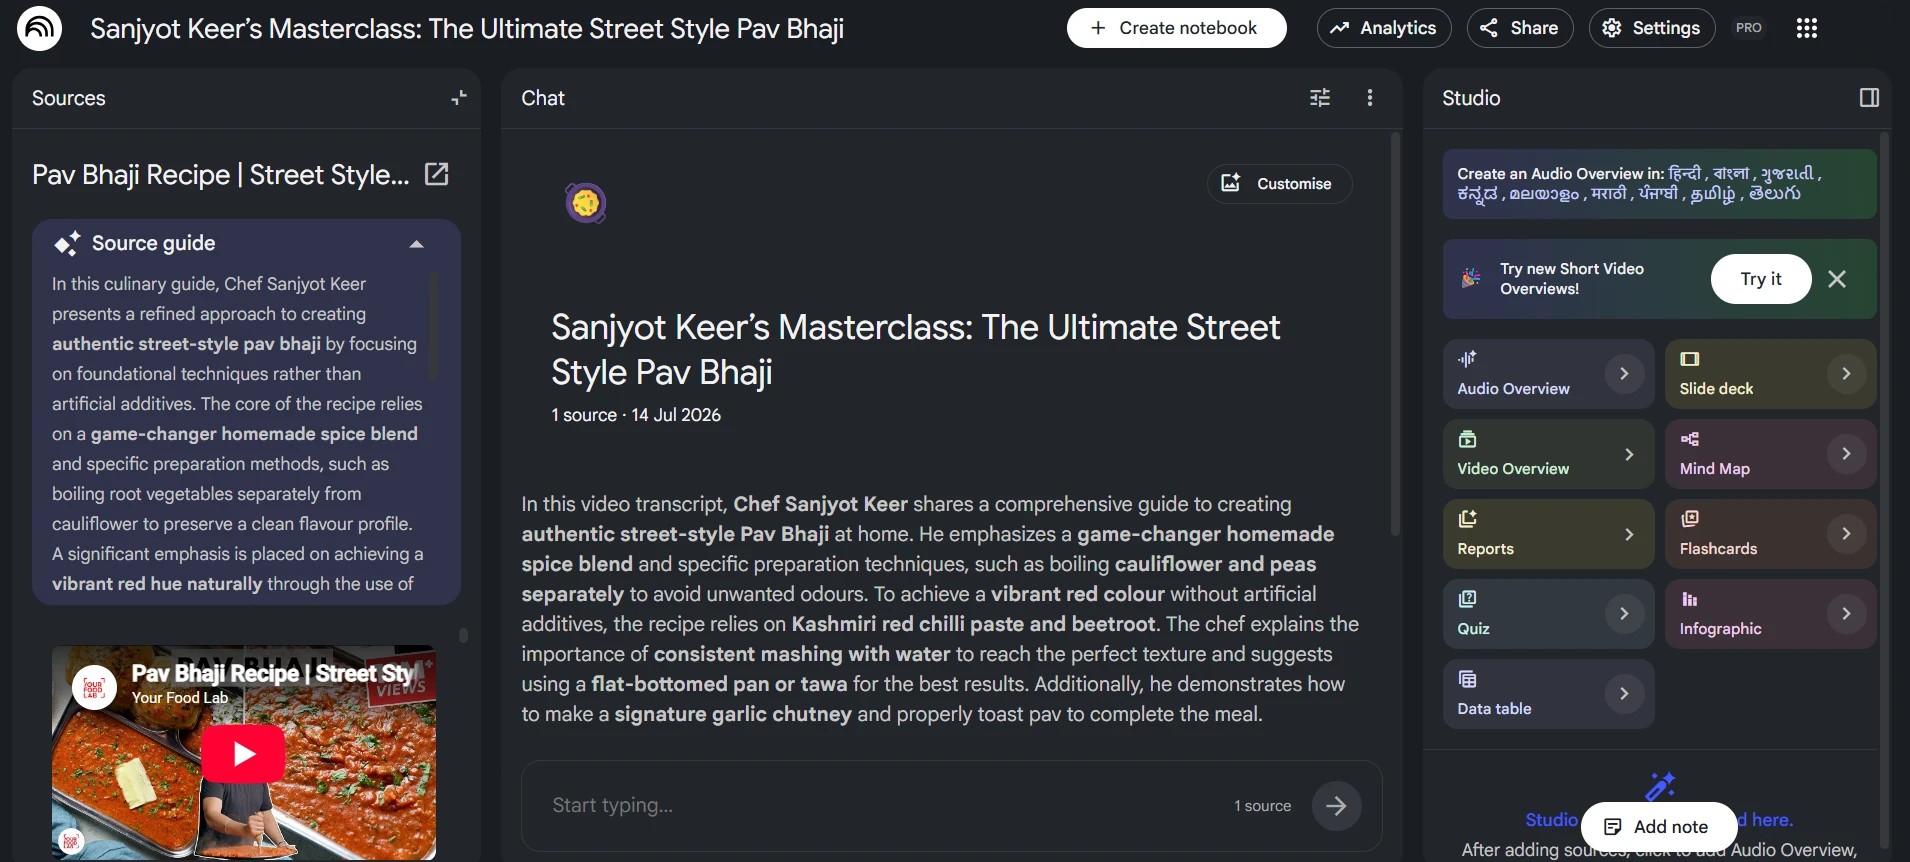
Task: Open Audio Overview customization chevron
Action: [x=1624, y=374]
